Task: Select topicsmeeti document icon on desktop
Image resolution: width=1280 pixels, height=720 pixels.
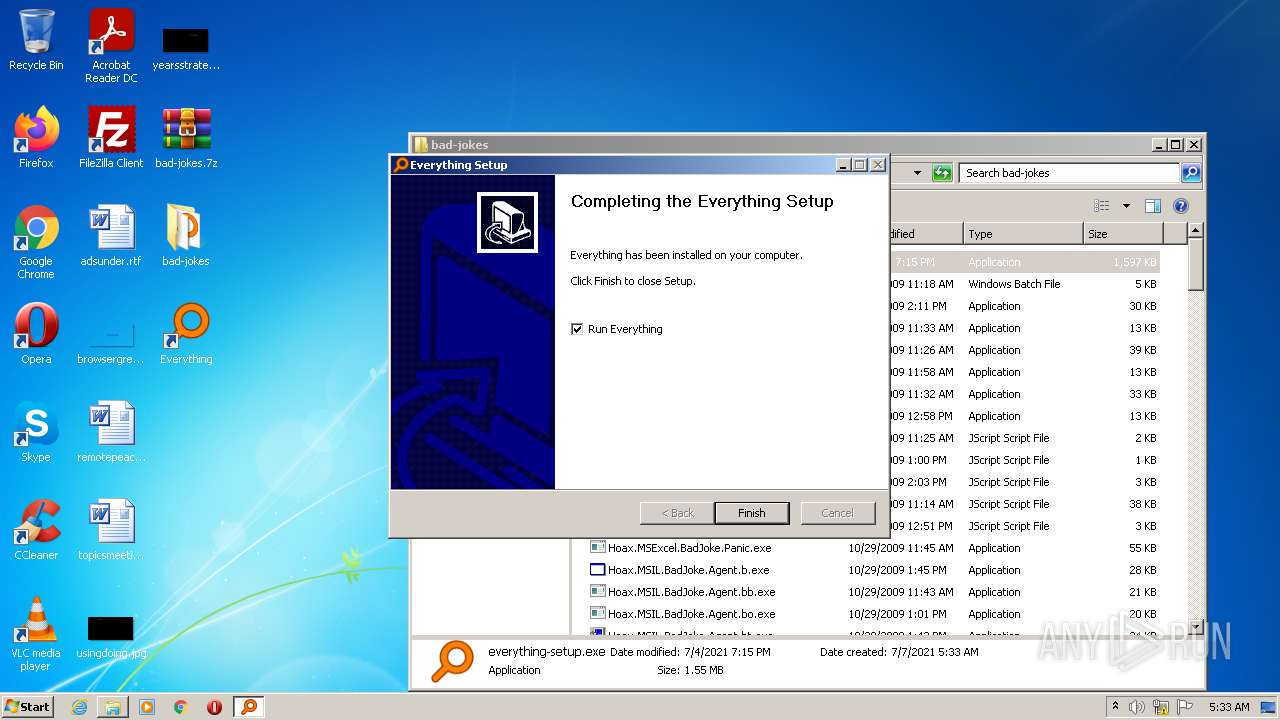Action: pos(111,530)
